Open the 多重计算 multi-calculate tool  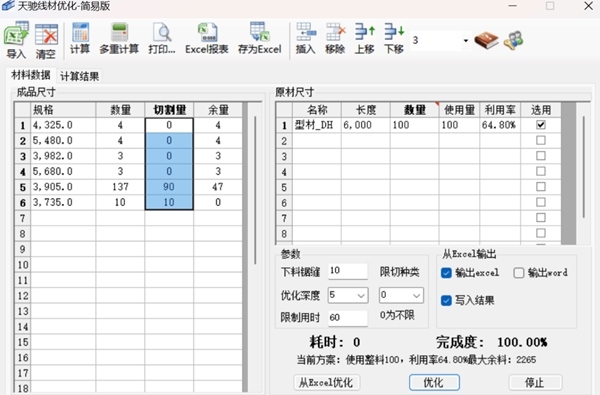click(119, 38)
